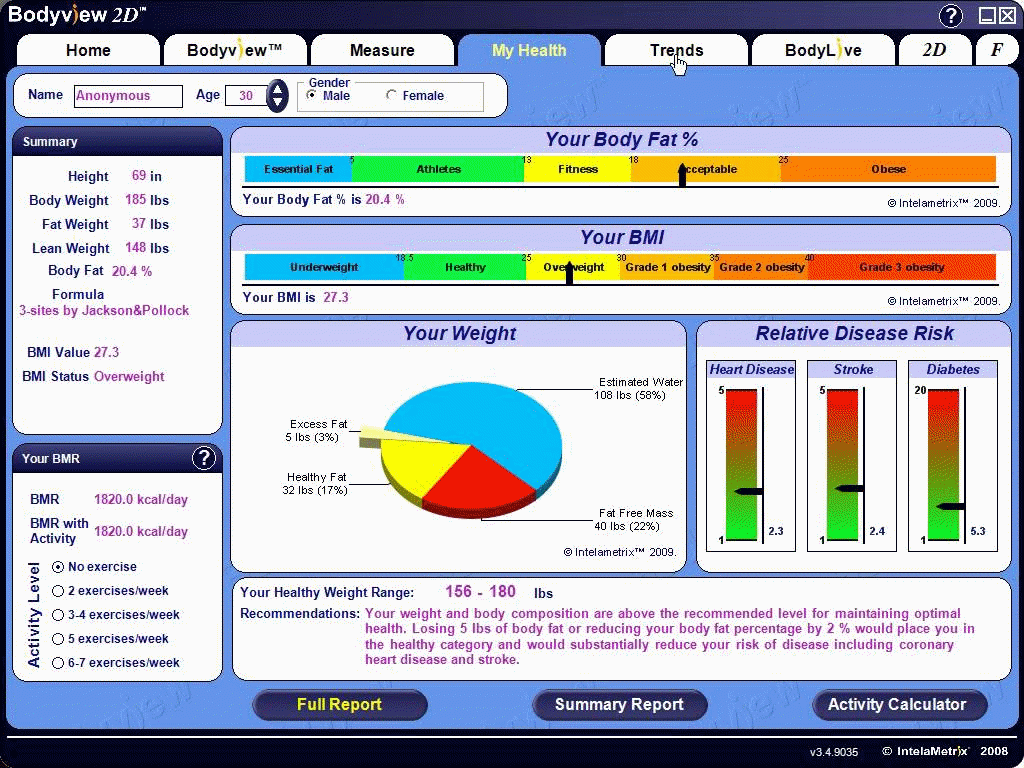This screenshot has width=1024, height=768.
Task: Open the F tab
Action: (997, 50)
